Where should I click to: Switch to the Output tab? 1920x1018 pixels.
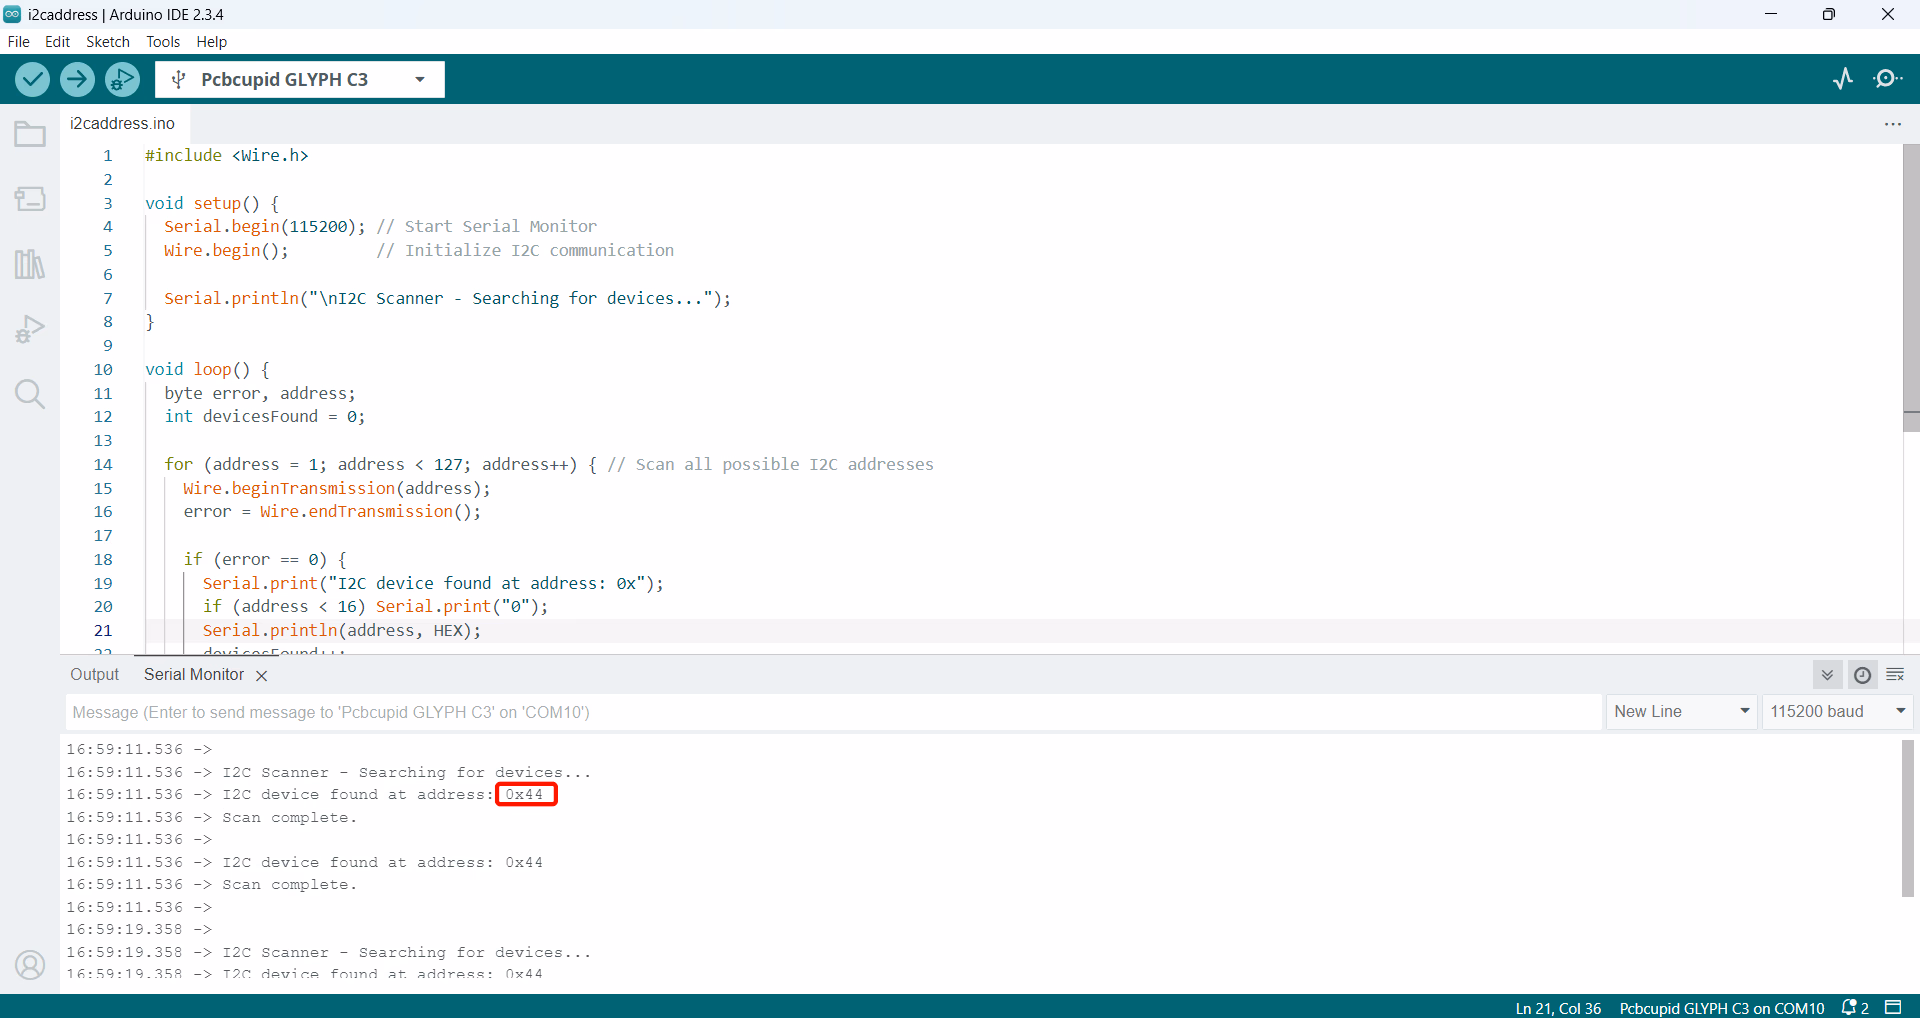click(x=94, y=674)
